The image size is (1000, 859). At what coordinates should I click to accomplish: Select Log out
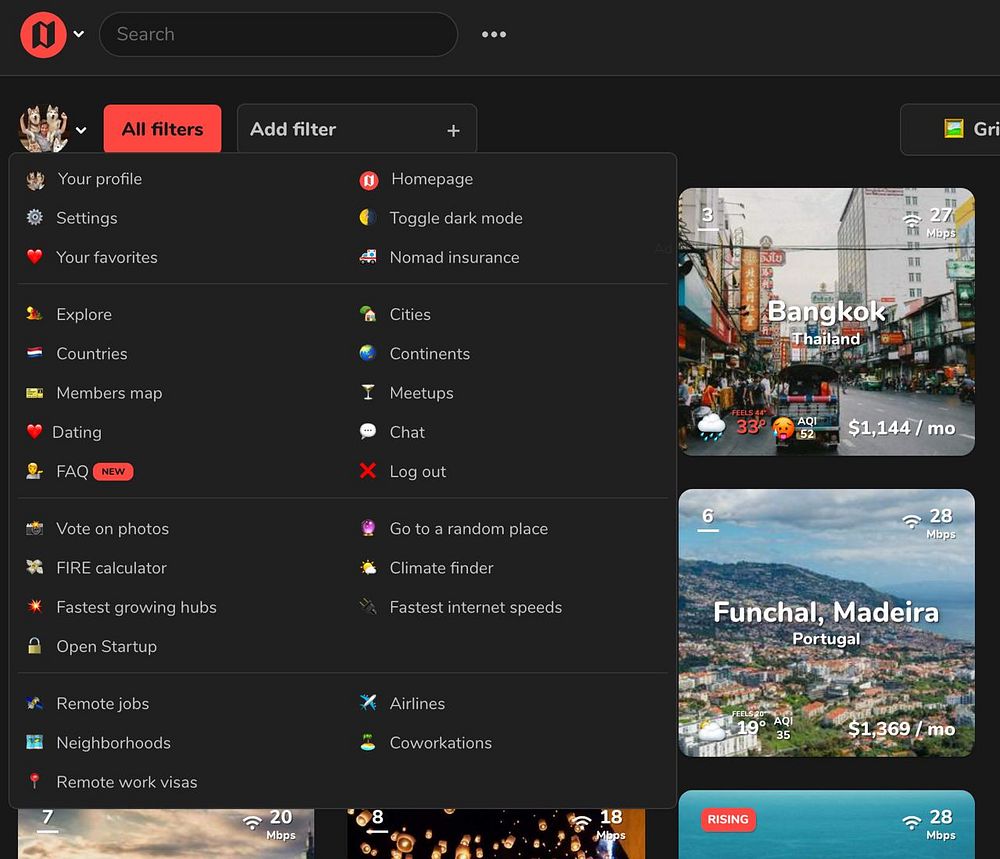418,471
